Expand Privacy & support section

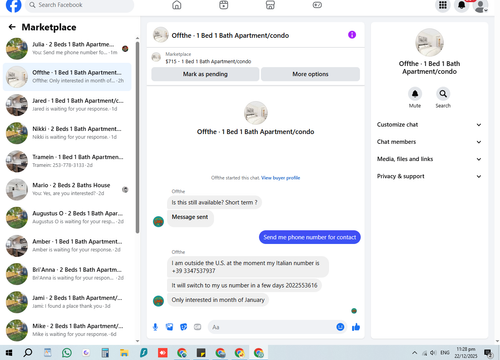click(x=429, y=176)
